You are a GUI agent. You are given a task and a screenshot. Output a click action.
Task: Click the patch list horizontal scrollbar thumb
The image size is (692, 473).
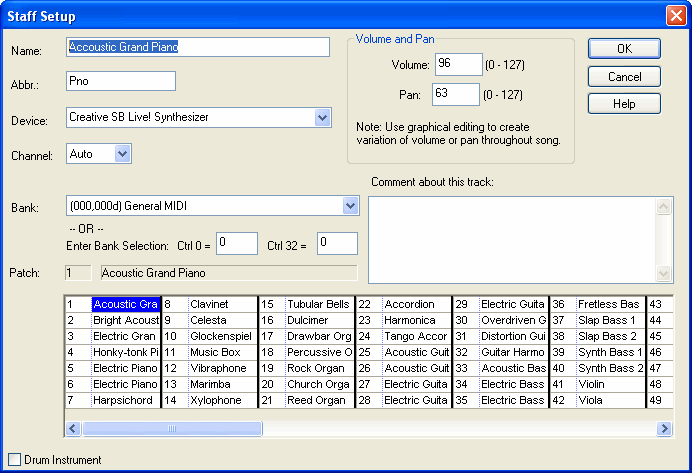[172, 429]
